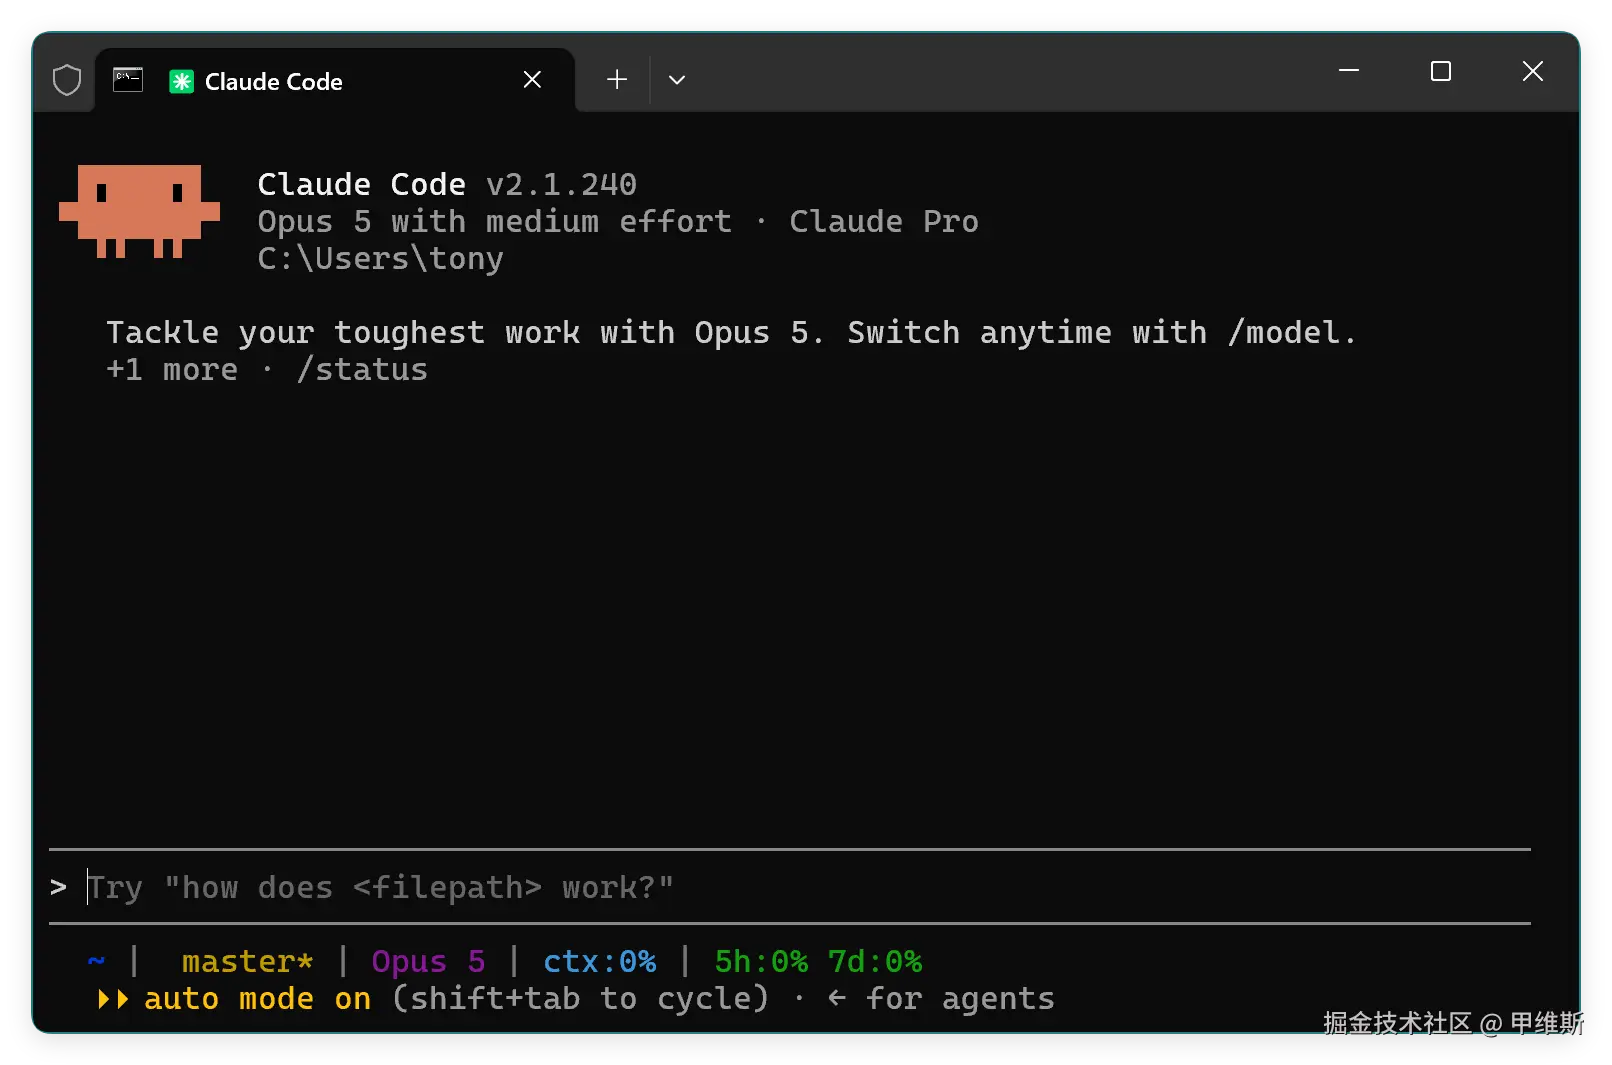
Task: Click the auto mode on text
Action: click(x=257, y=999)
